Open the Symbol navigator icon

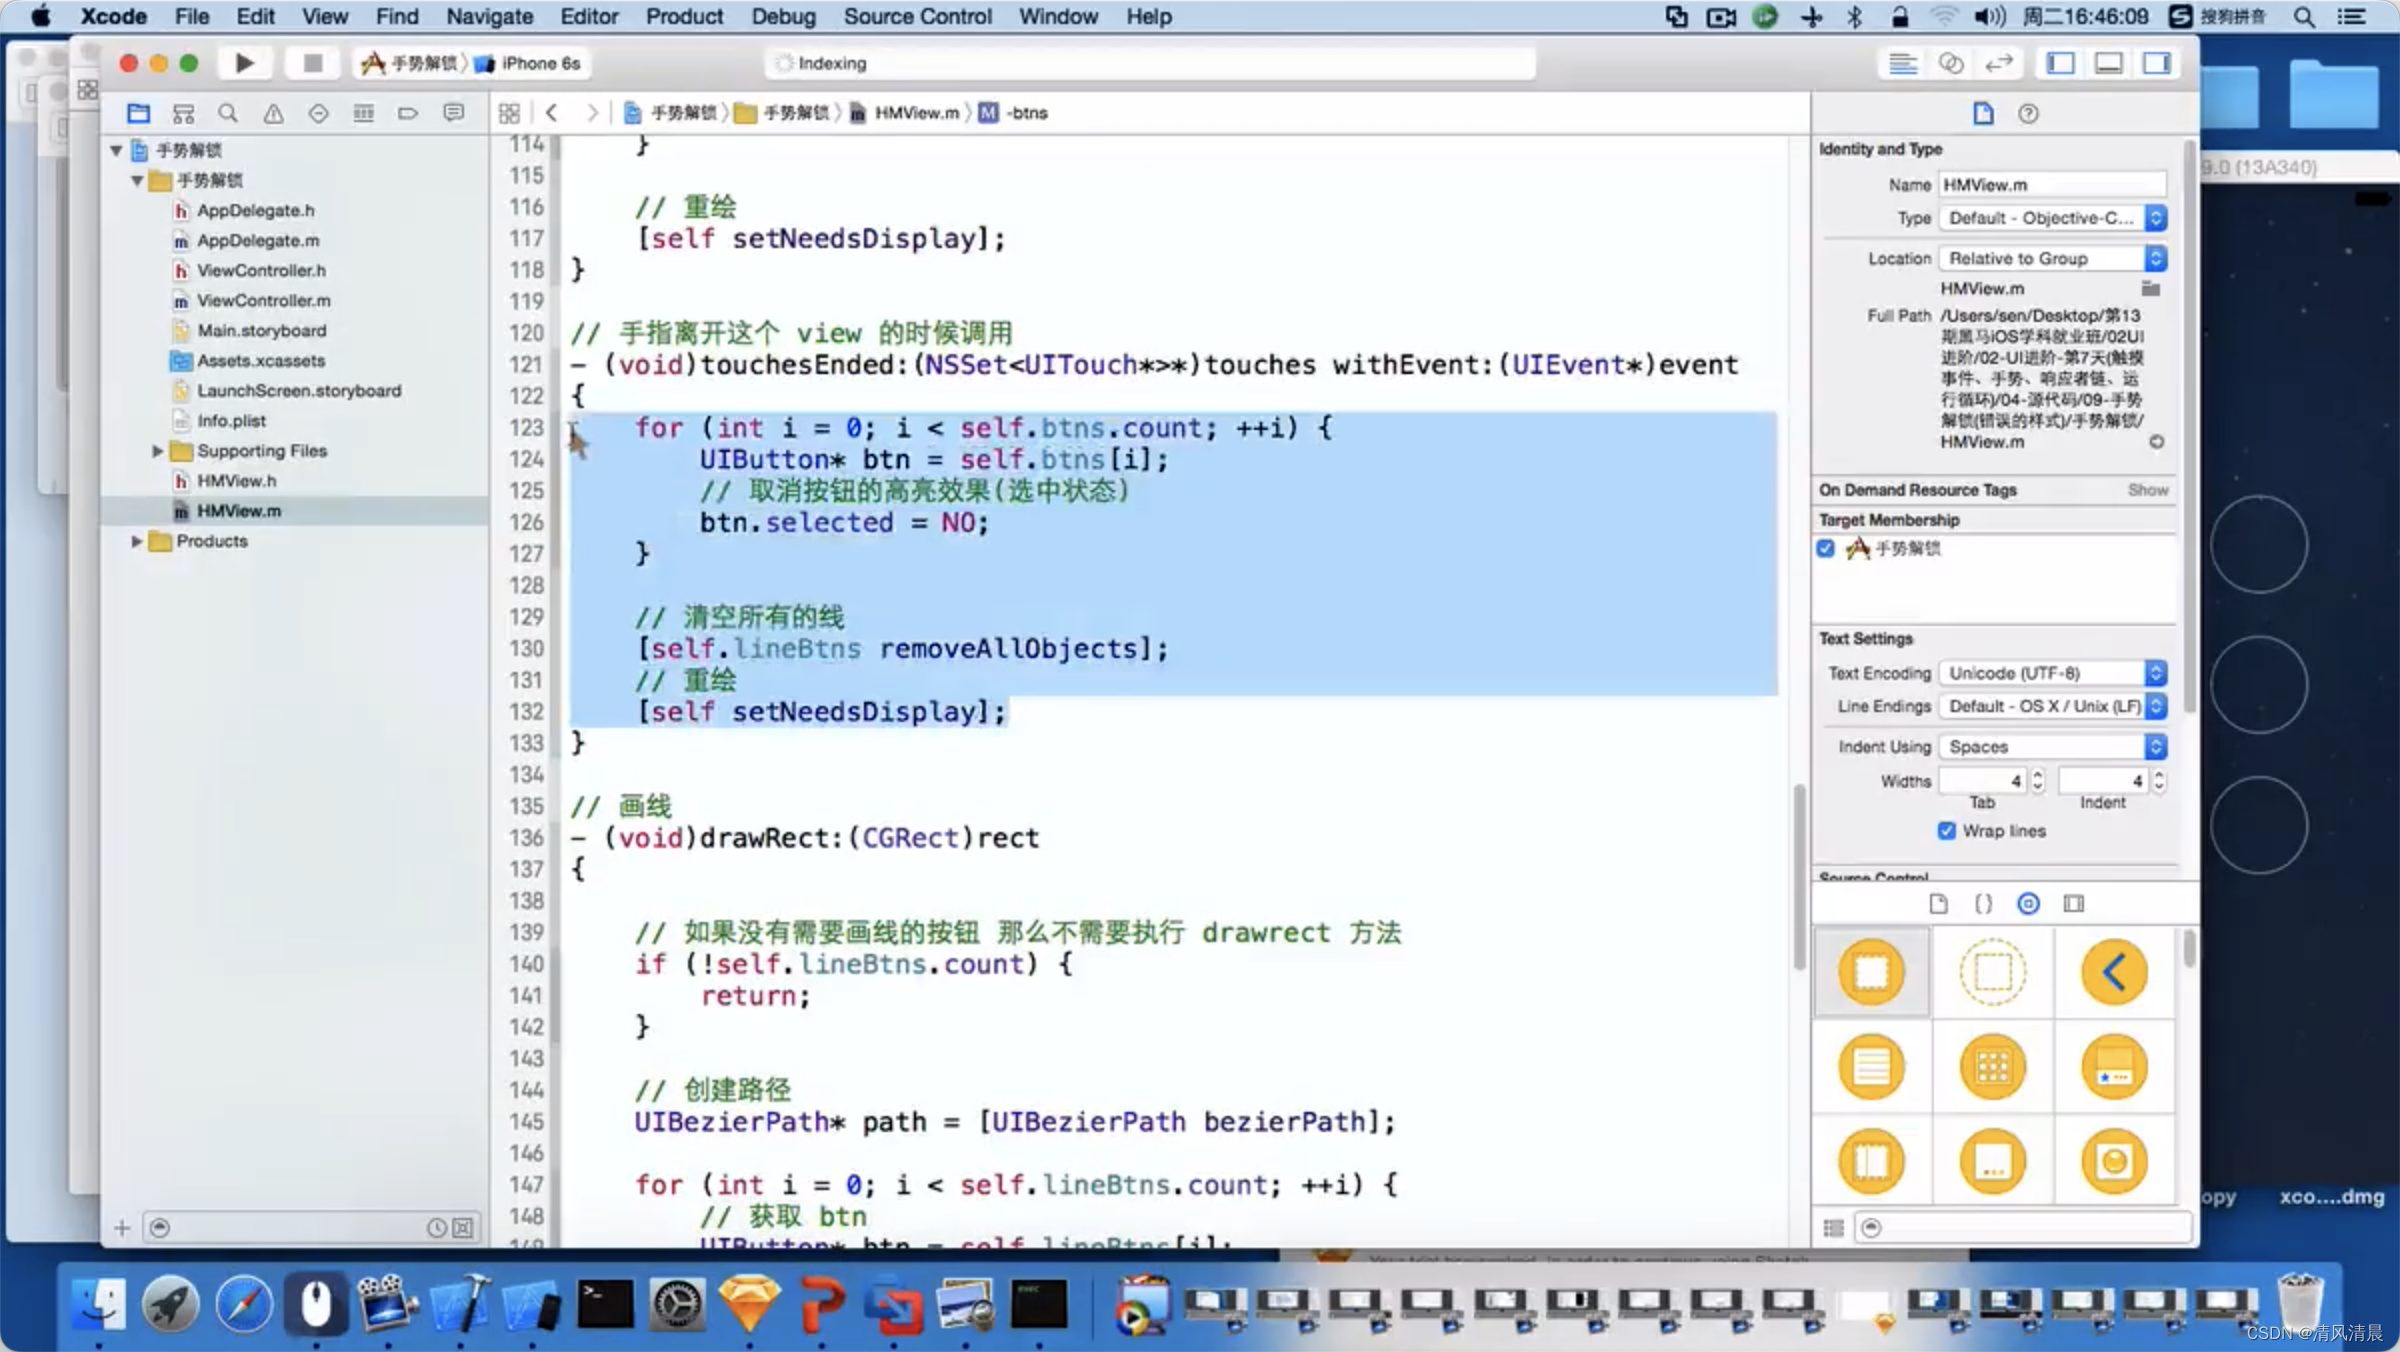183,113
